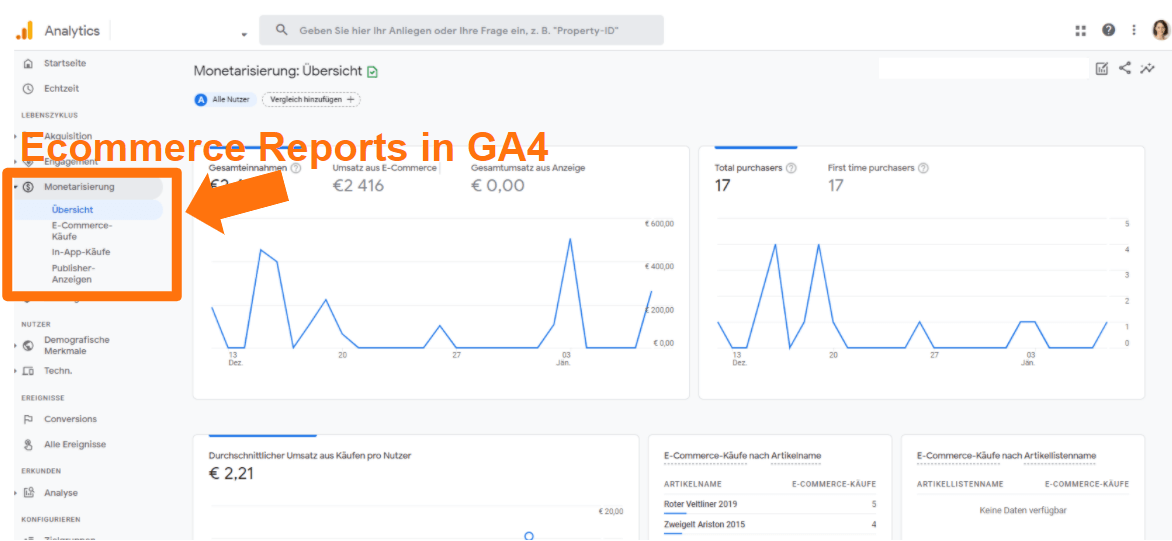Click the Techn. devices icon
The width and height of the screenshot is (1172, 541).
click(x=28, y=371)
